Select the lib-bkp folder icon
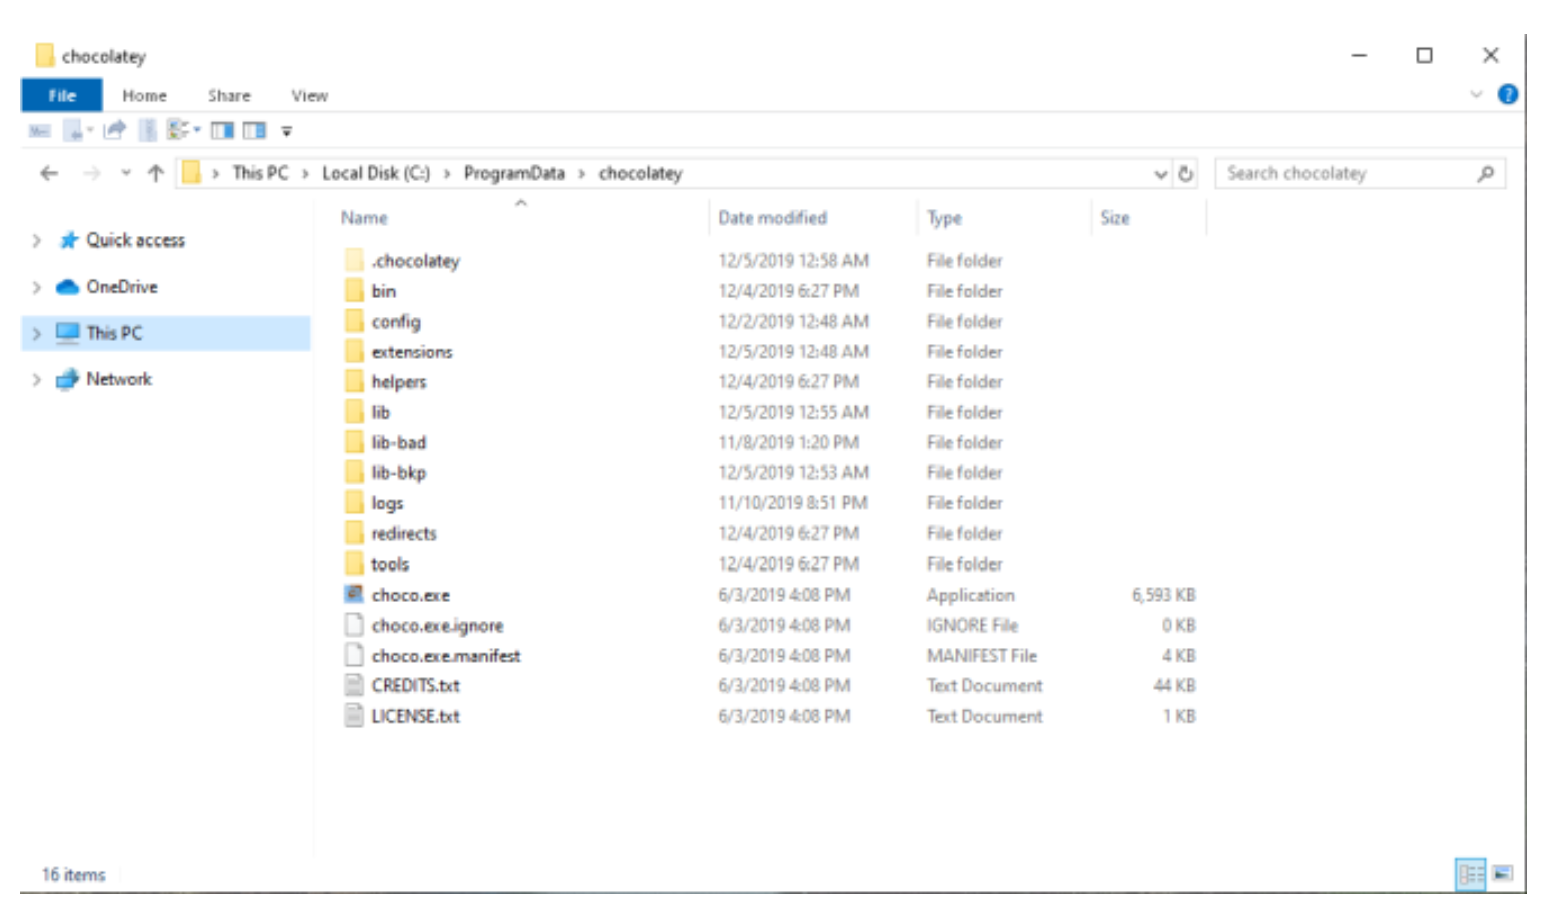The width and height of the screenshot is (1554, 917). (x=354, y=473)
